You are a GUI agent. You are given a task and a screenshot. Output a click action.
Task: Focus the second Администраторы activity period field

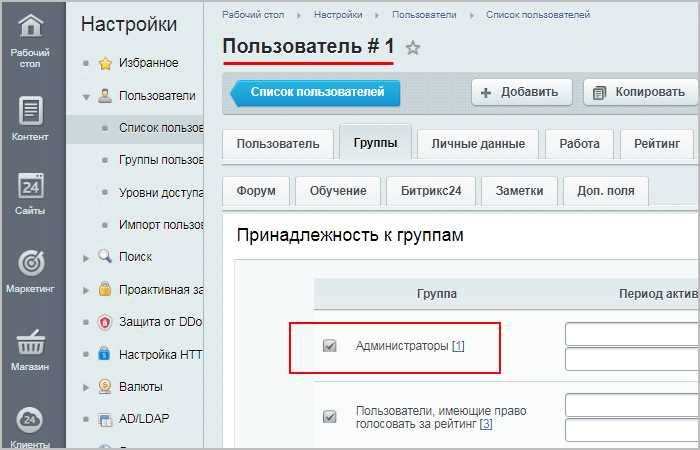(632, 359)
